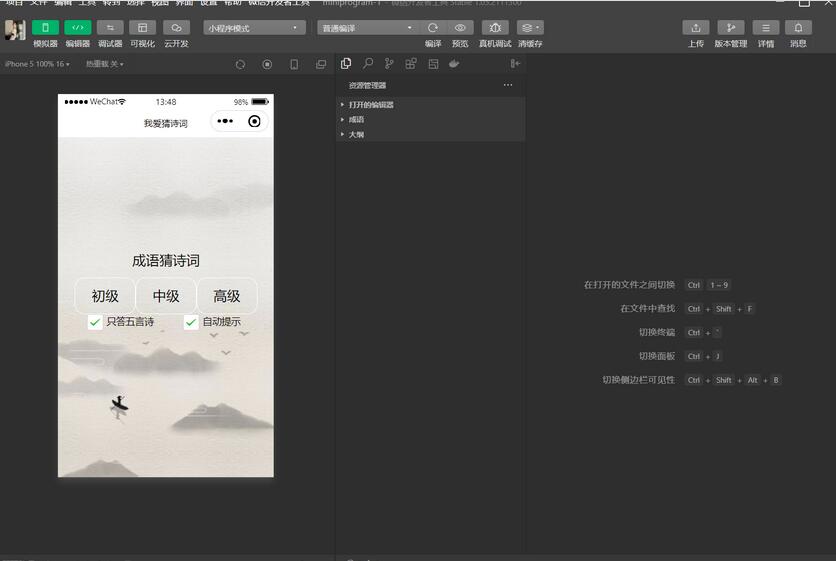Screen dimensions: 836x561
Task: Tap the 高级 level button in simulator
Action: (x=227, y=295)
